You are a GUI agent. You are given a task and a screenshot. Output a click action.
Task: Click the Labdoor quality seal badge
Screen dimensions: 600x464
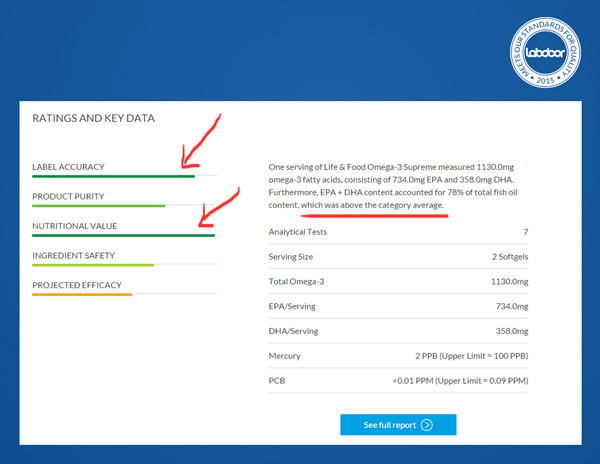545,52
